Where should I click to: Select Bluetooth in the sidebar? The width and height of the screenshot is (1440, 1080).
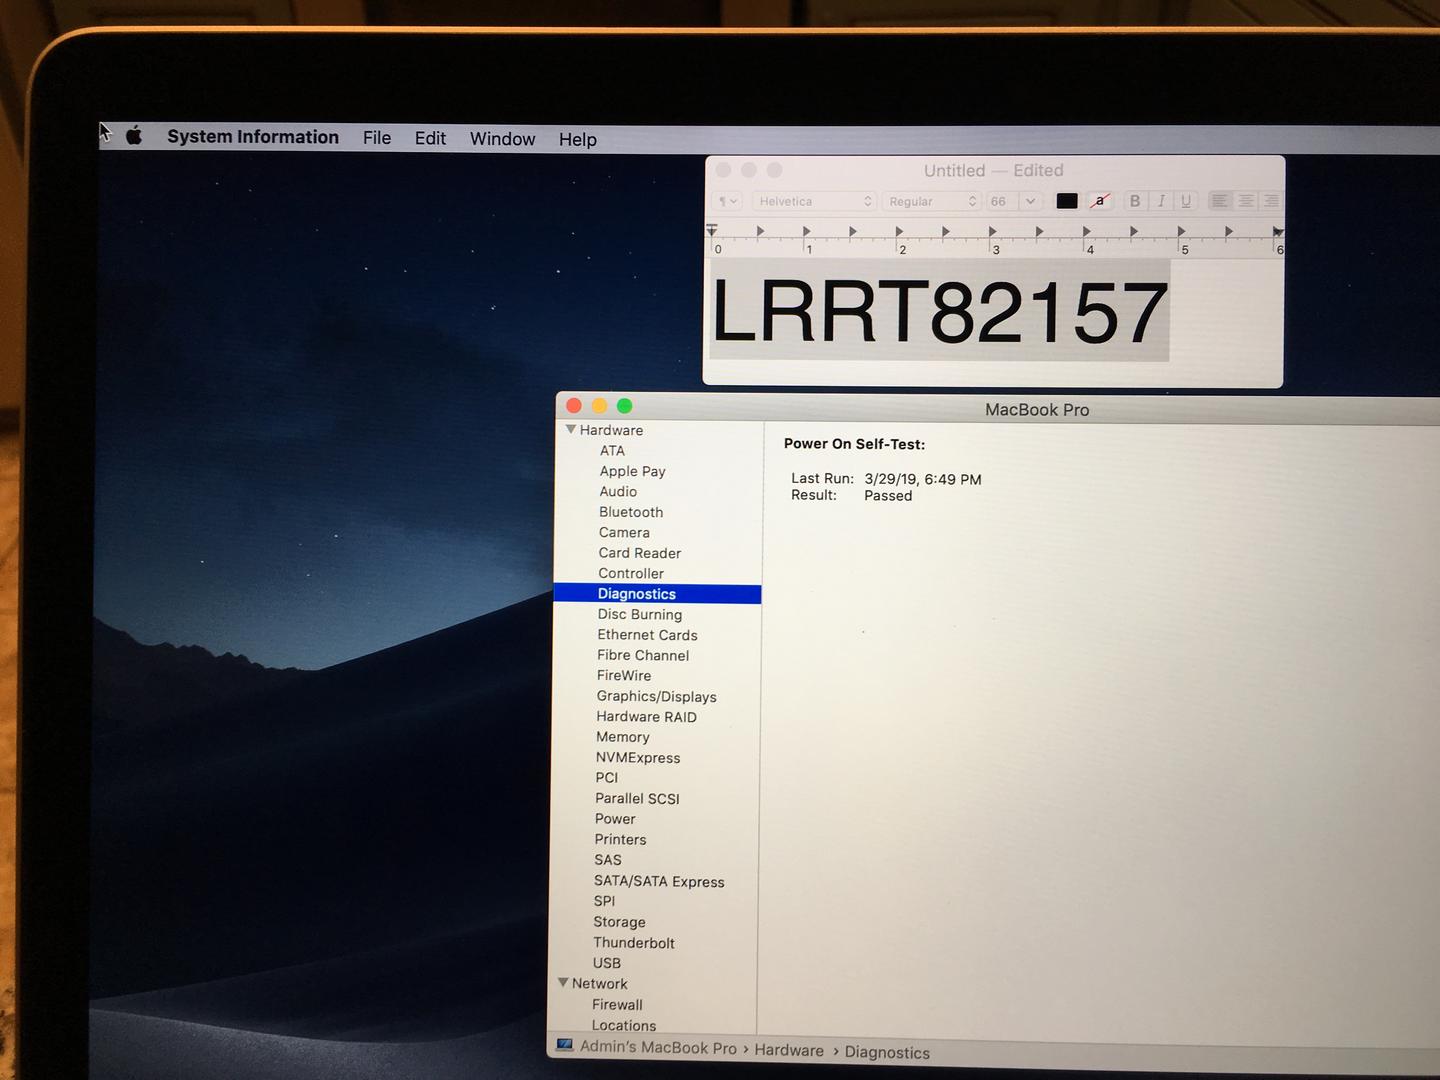click(x=631, y=512)
